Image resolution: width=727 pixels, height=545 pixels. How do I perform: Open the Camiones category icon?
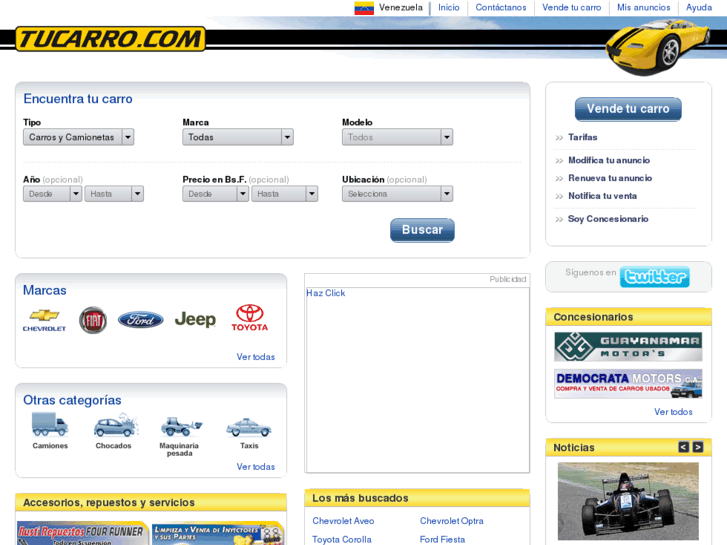click(x=50, y=424)
